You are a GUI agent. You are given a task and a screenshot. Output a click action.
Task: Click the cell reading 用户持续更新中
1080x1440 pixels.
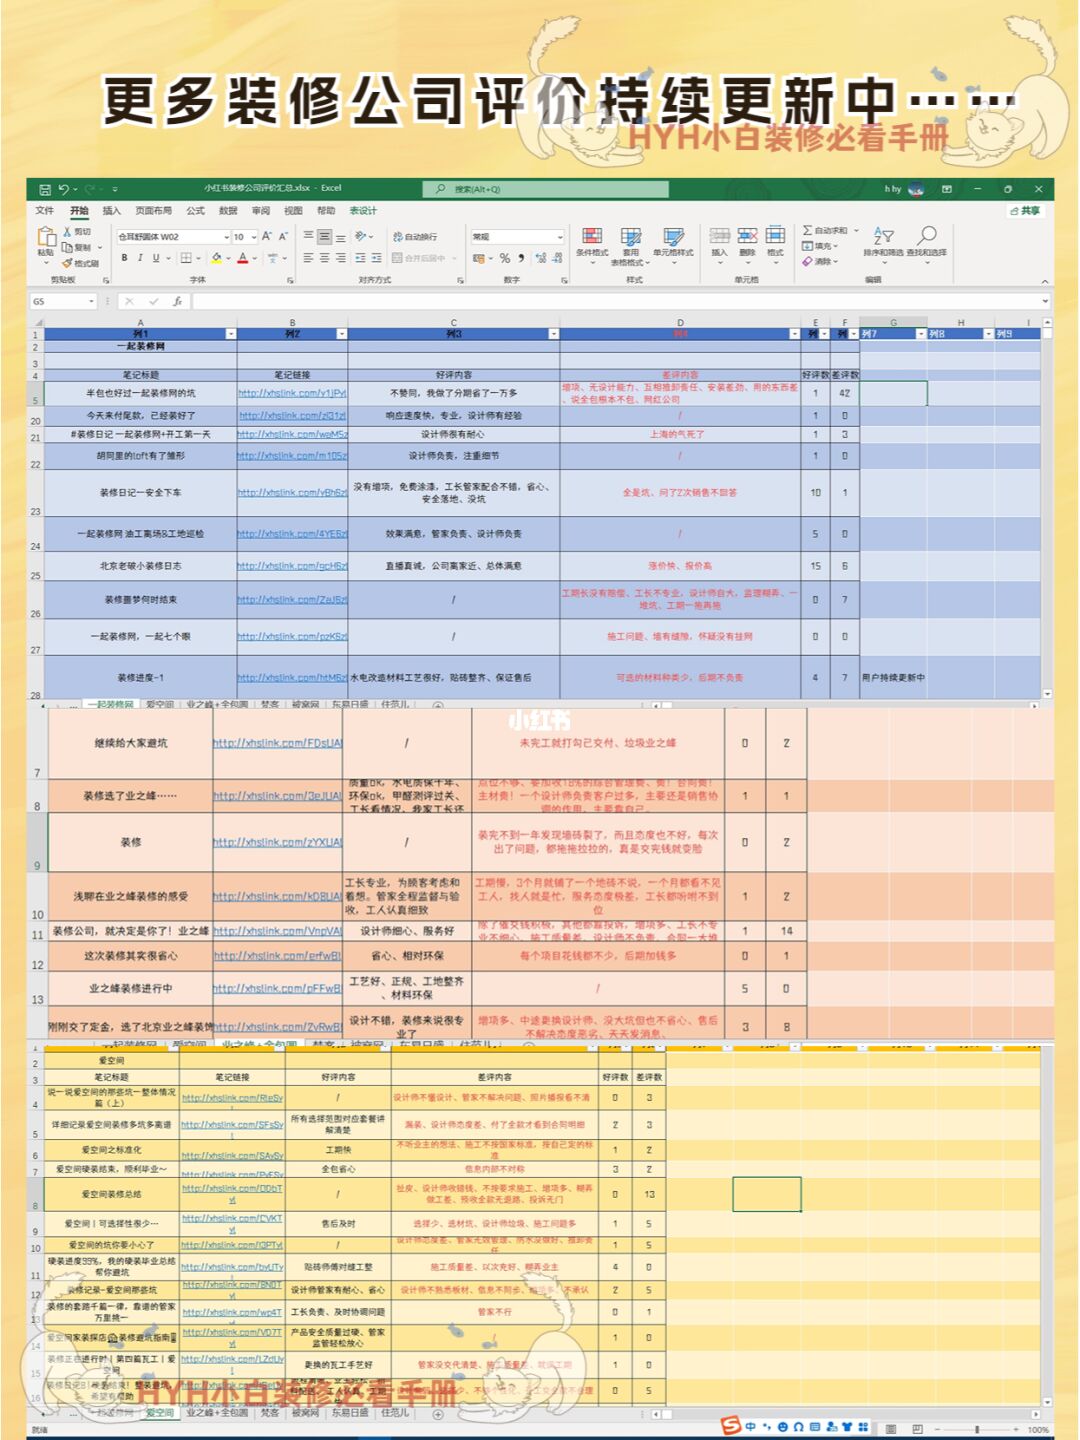click(893, 677)
